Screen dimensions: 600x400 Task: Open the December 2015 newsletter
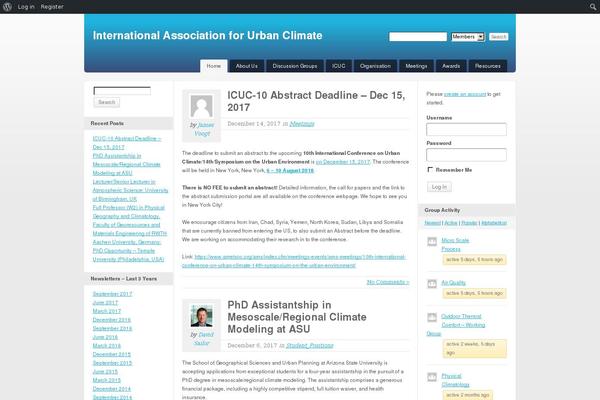pyautogui.click(x=111, y=354)
